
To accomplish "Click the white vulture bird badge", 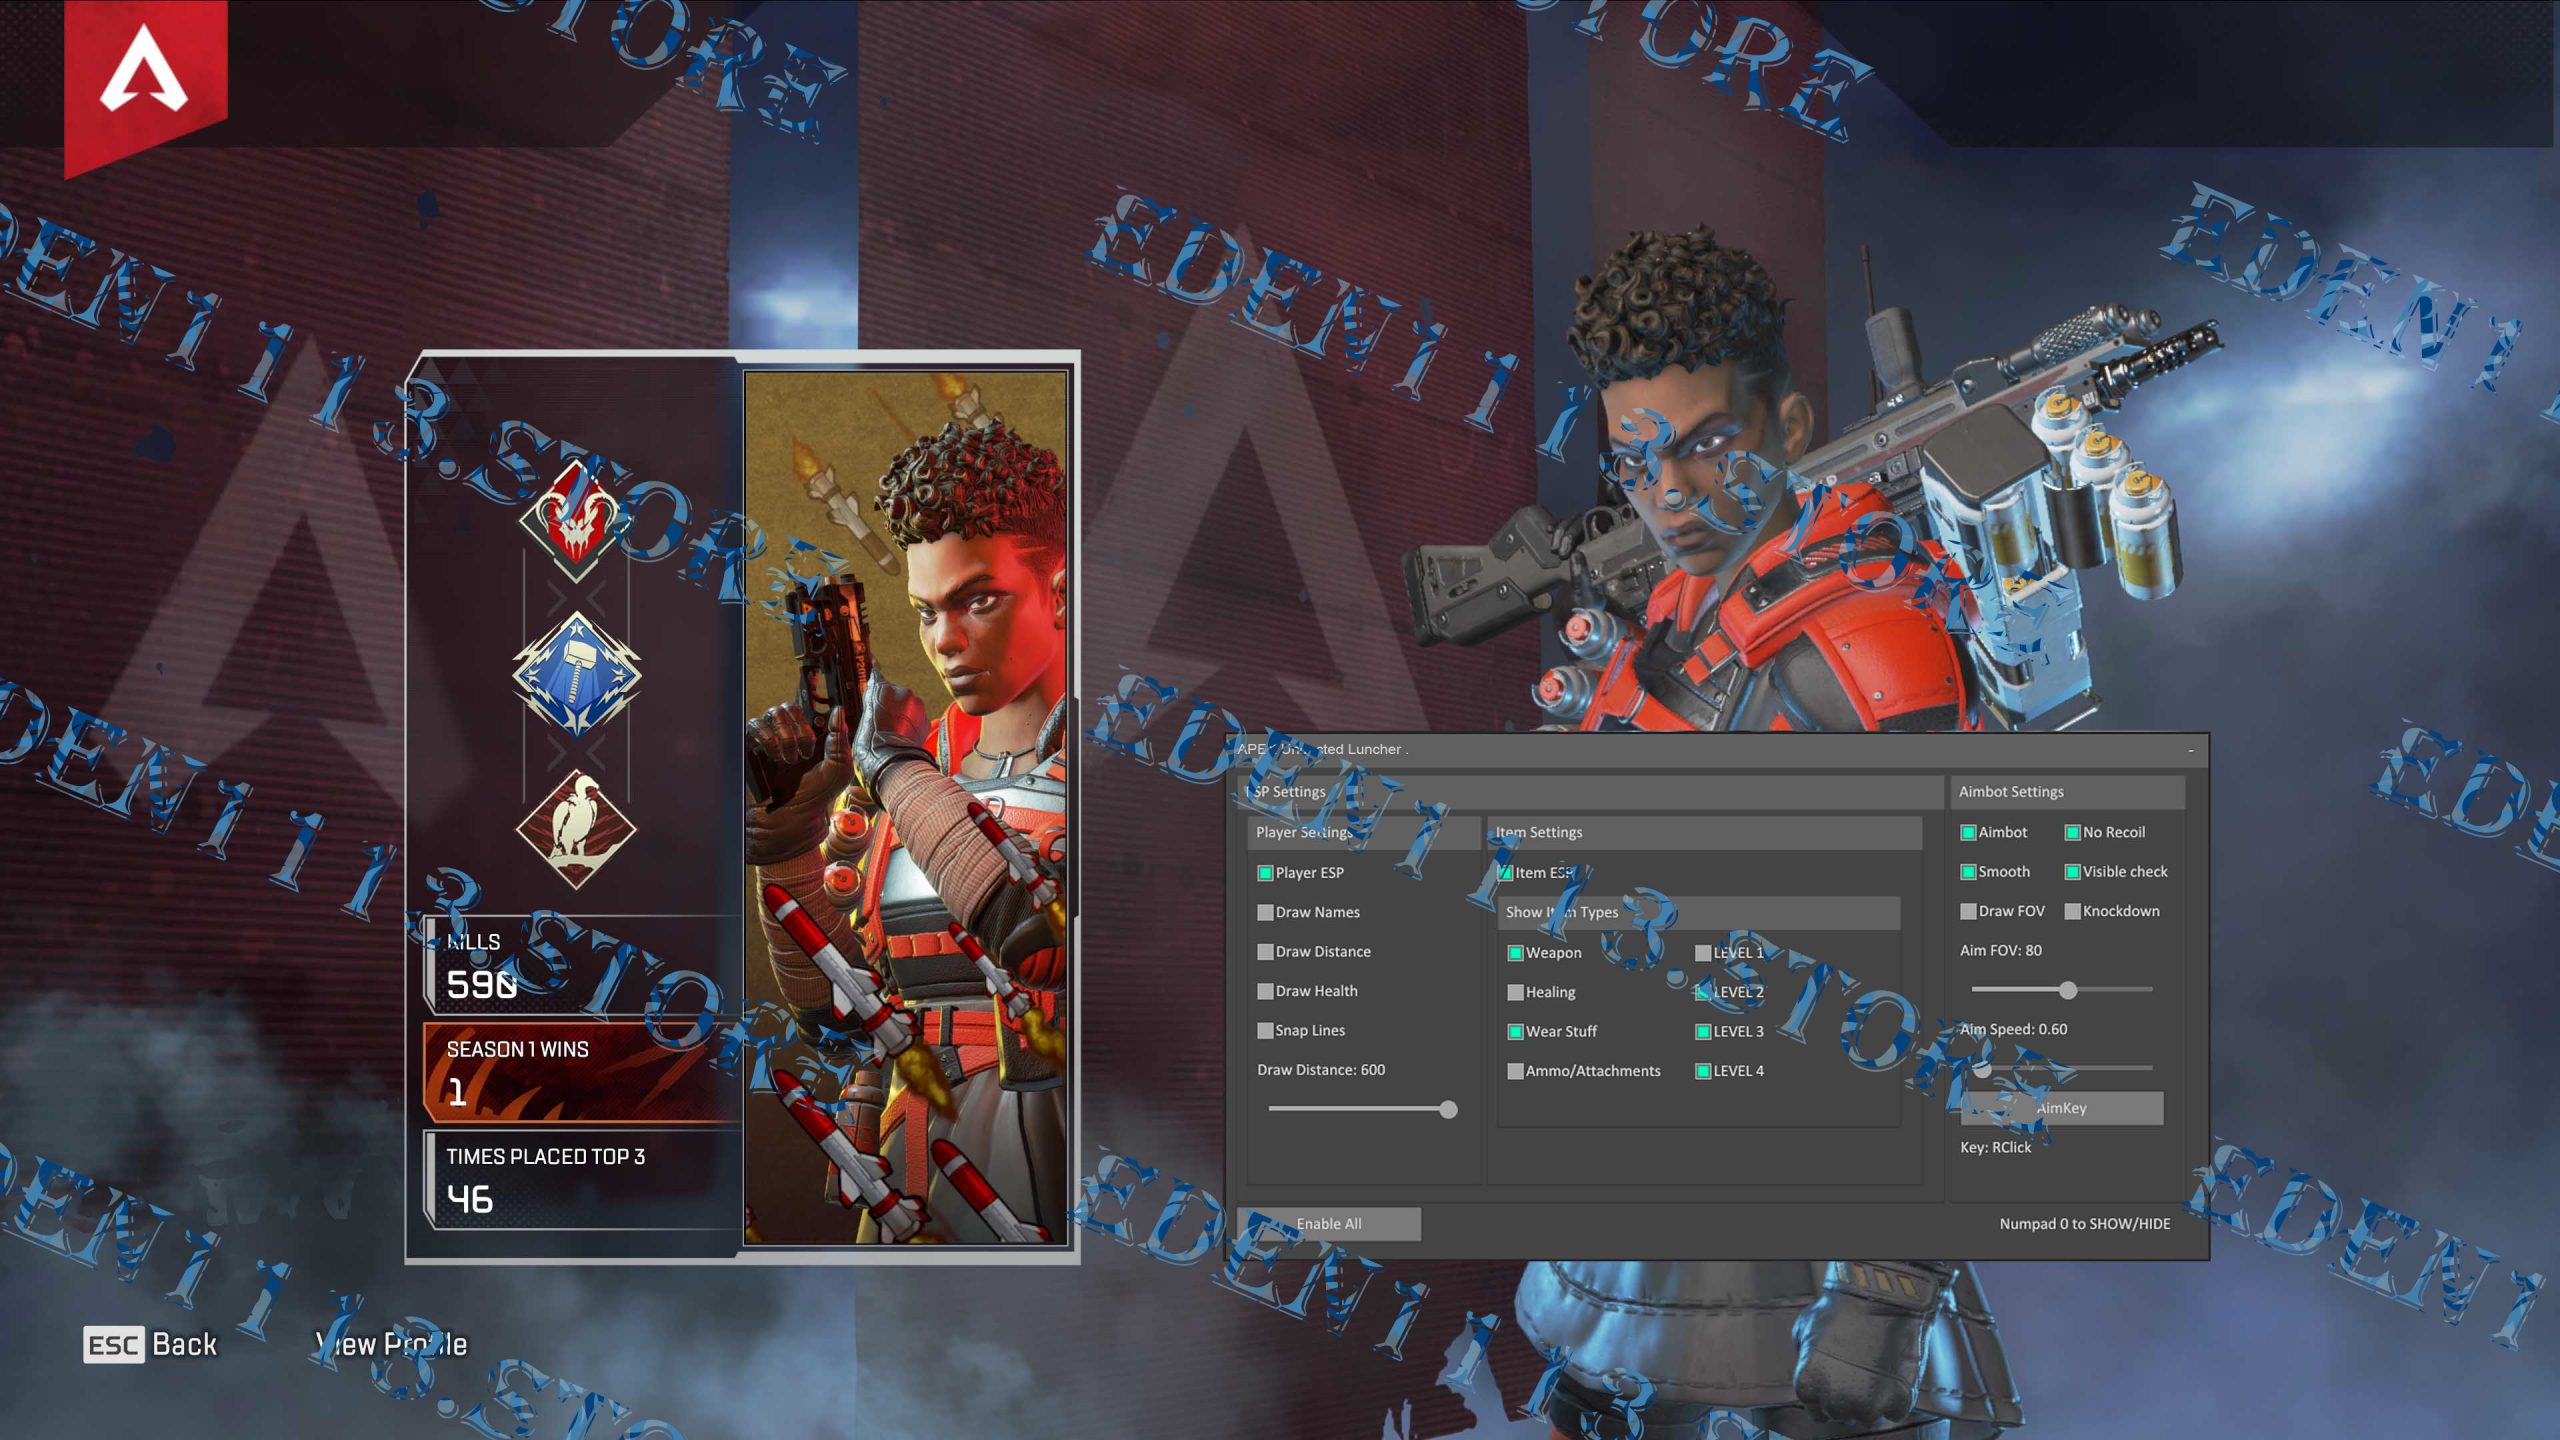I will [576, 829].
